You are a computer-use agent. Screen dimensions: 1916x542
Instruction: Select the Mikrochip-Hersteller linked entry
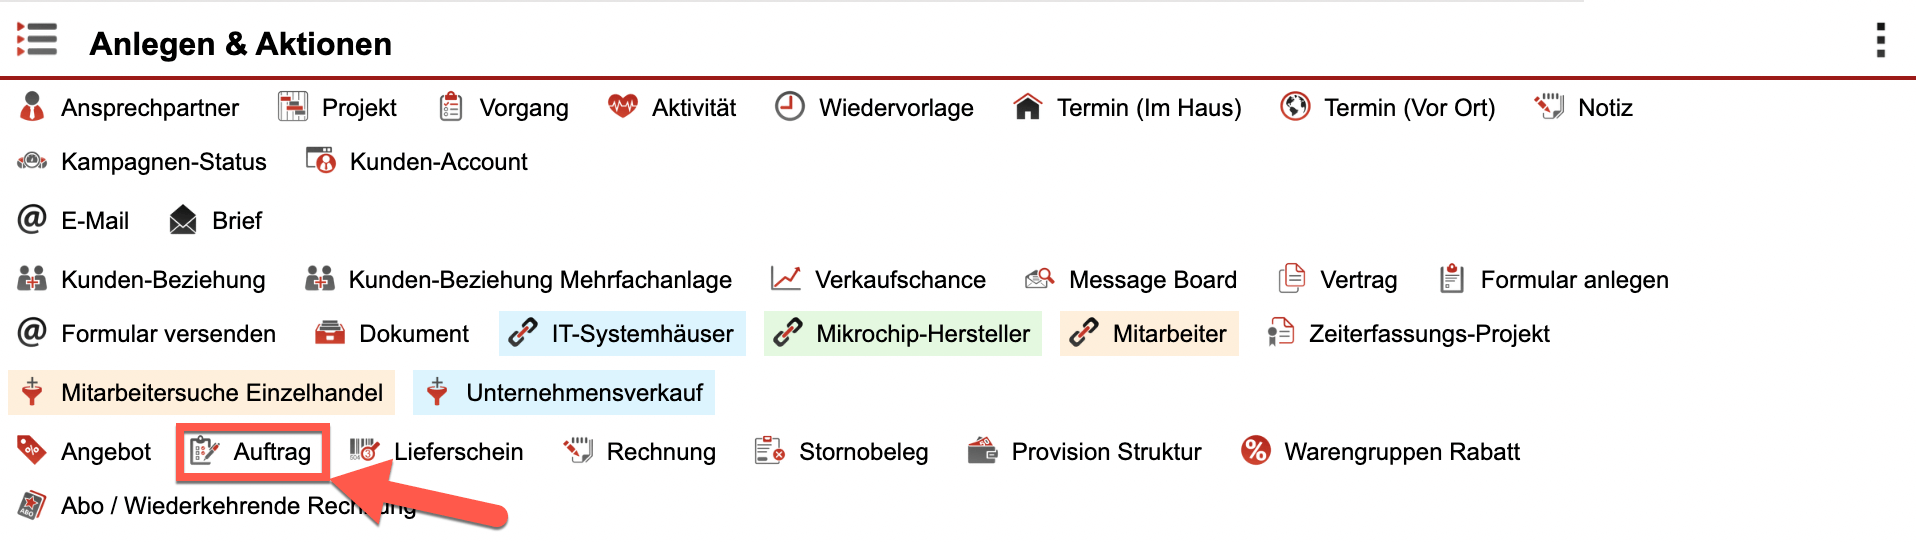point(902,333)
